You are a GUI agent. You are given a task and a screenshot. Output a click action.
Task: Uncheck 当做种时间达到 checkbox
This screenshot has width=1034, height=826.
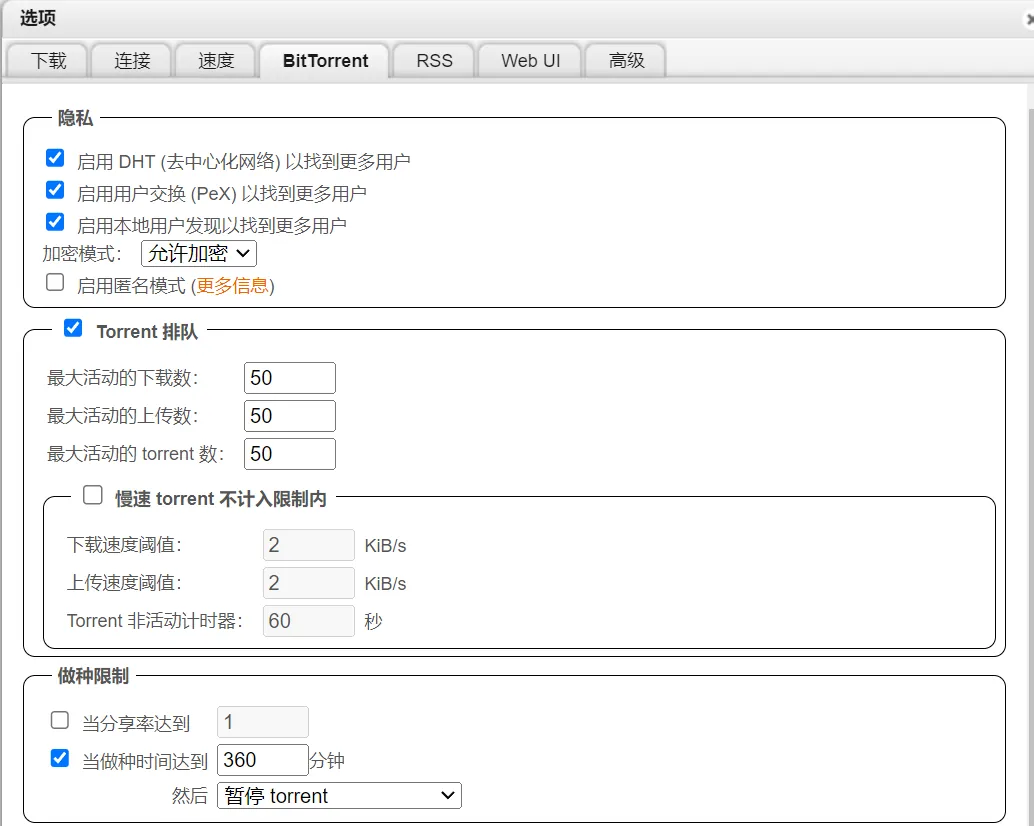click(x=60, y=758)
